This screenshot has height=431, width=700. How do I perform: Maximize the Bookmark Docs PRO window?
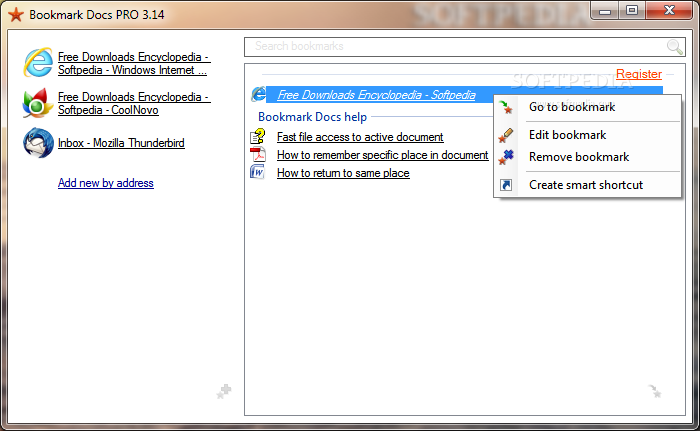(632, 11)
